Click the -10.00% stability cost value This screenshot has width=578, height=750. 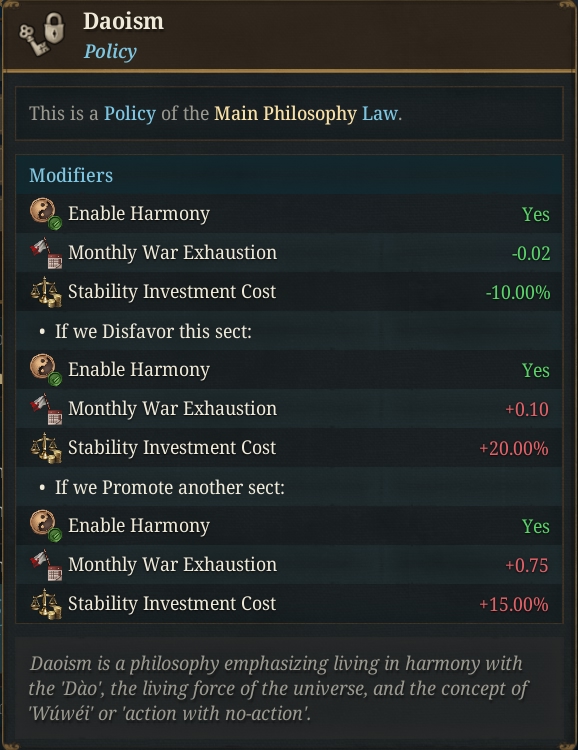point(518,292)
